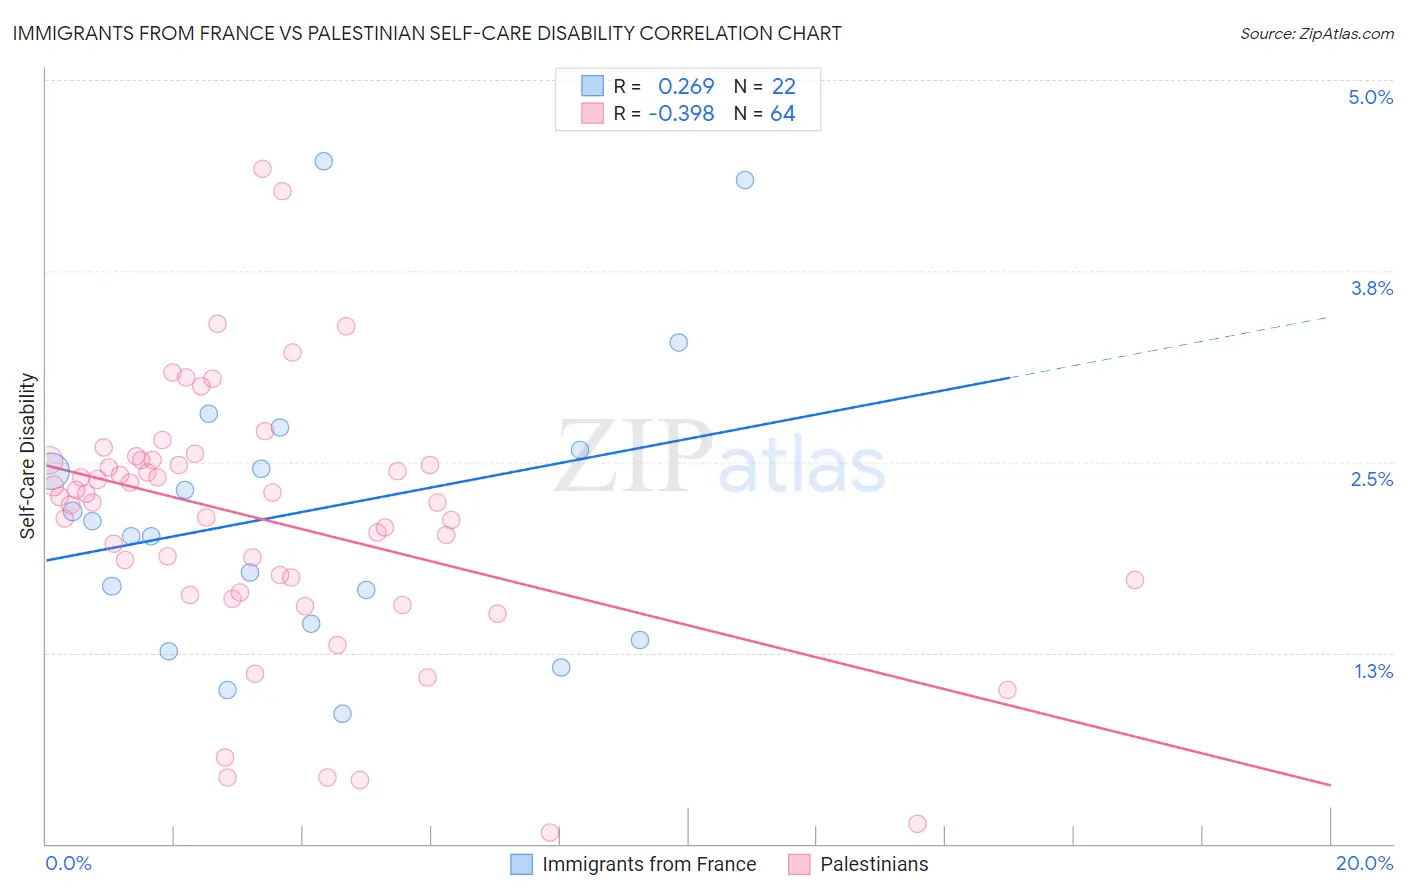This screenshot has width=1406, height=892.
Task: Click the Self-Care Disability axis title
Action: (27, 456)
